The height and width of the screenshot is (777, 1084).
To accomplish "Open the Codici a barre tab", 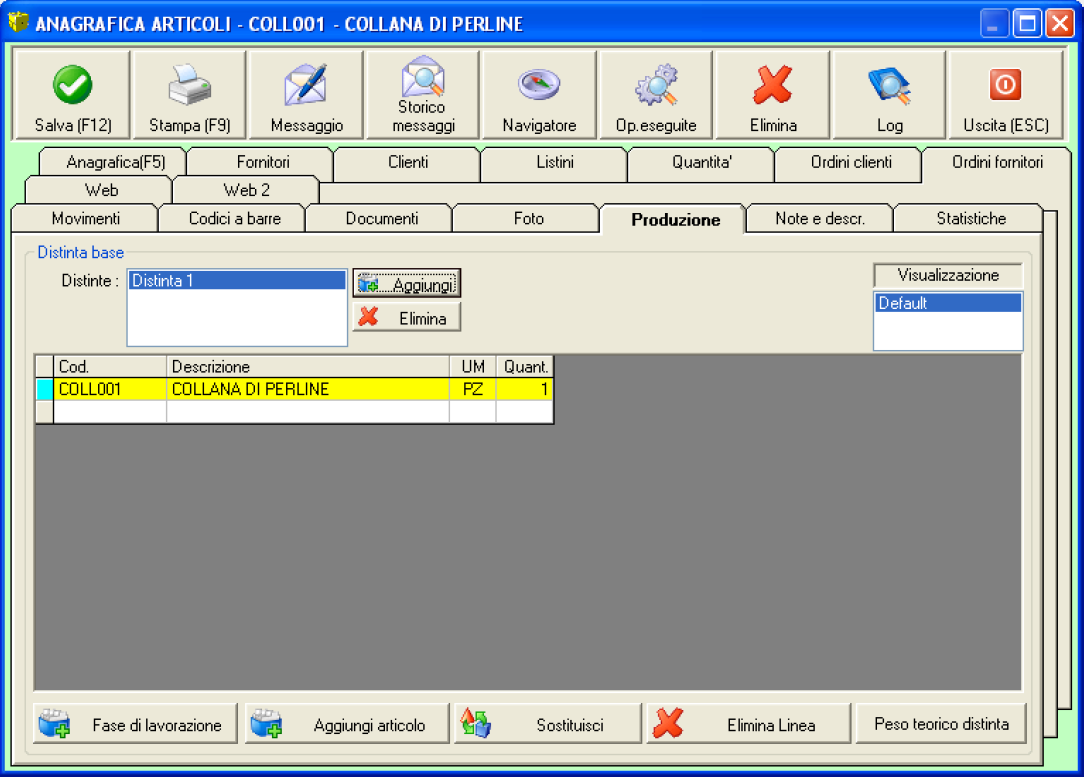I will click(x=234, y=219).
